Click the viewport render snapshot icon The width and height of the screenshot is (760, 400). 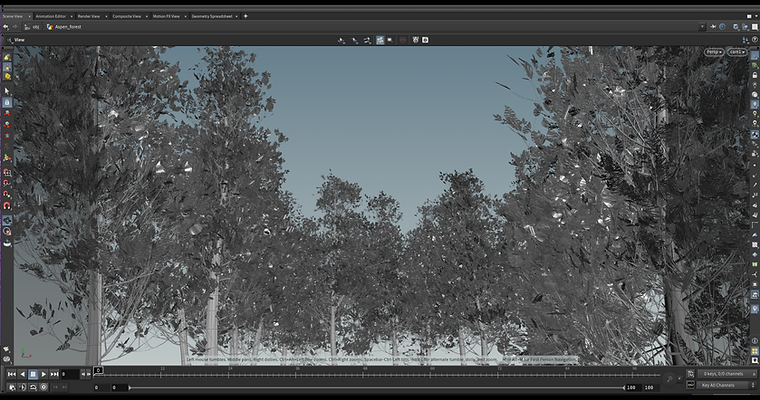click(425, 40)
